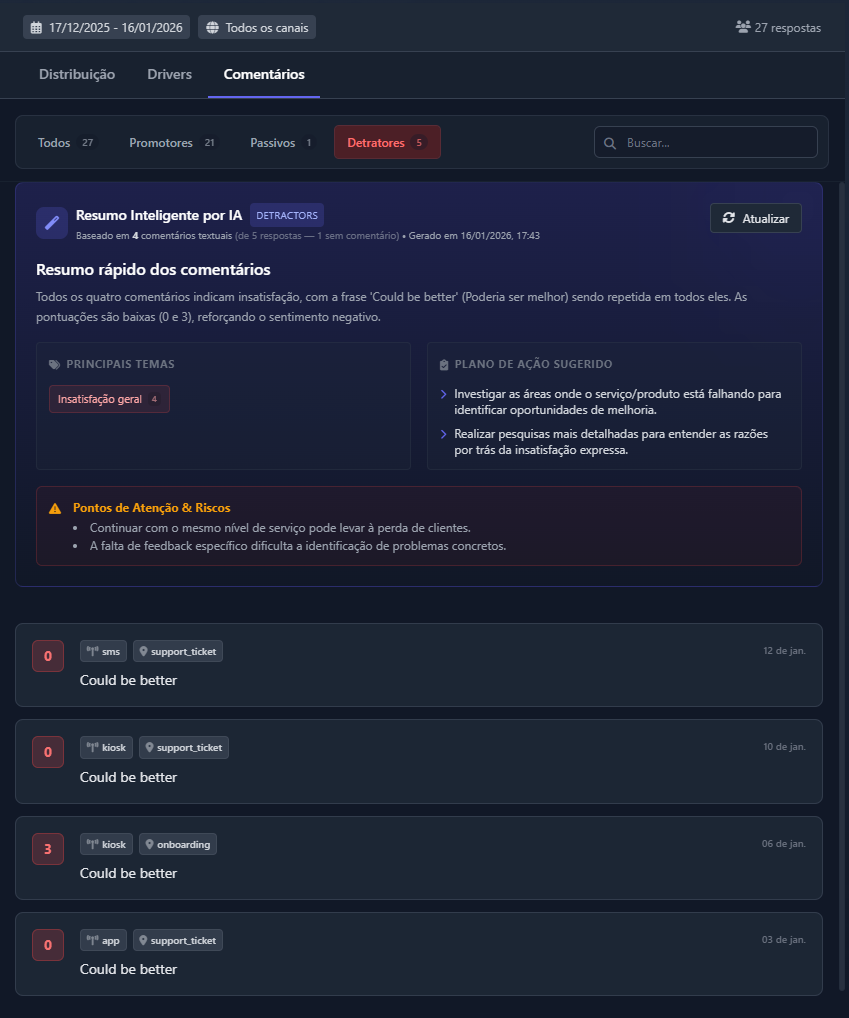Open the date range selector 17/12/2025 - 16/01/2026
The height and width of the screenshot is (1018, 849).
coord(105,27)
